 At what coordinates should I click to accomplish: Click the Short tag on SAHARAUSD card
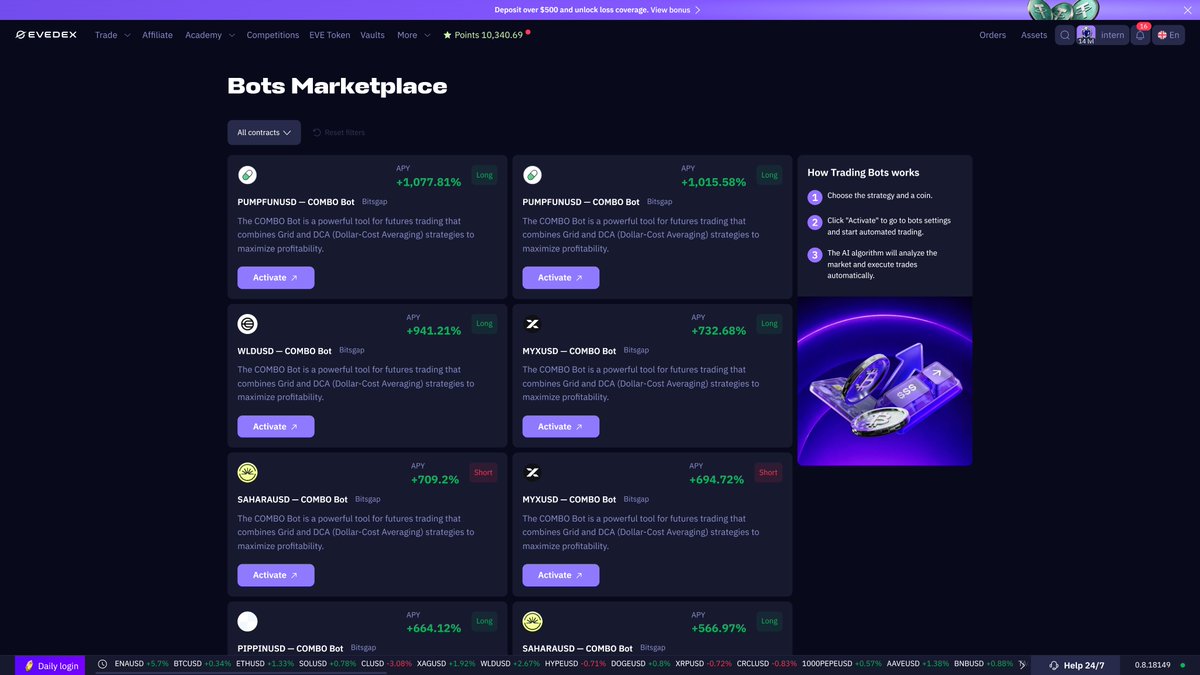(483, 473)
